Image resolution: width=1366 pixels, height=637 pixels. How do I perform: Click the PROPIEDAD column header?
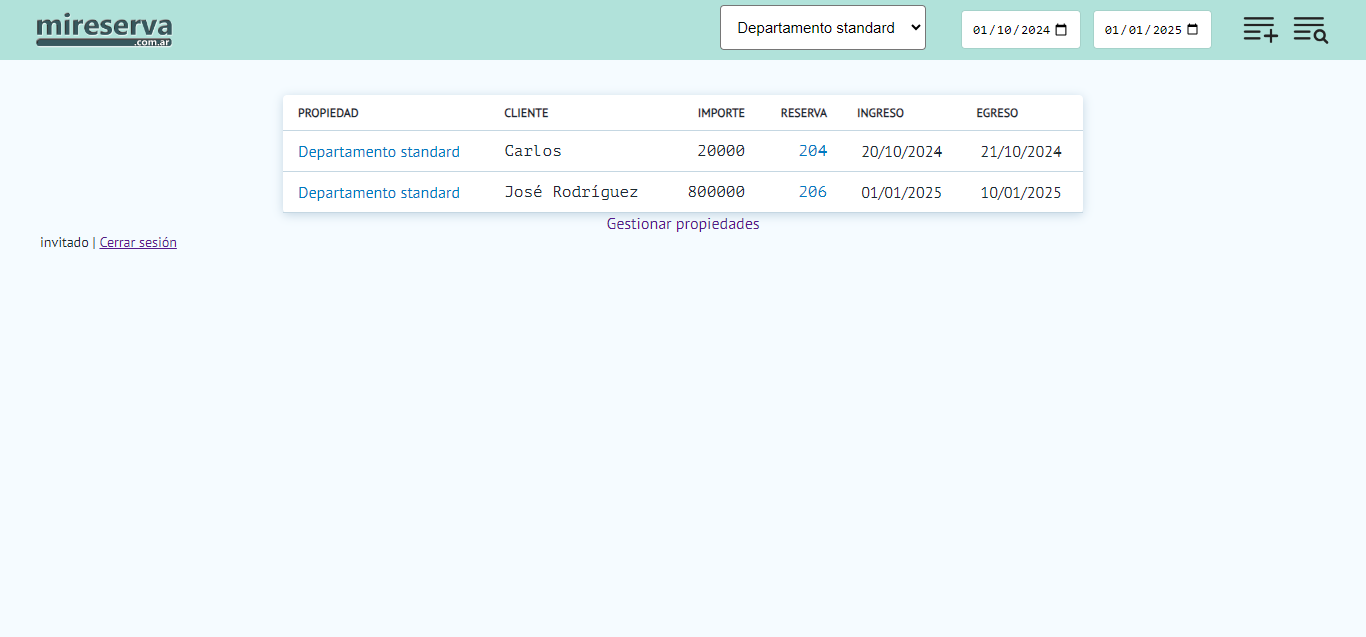coord(328,113)
